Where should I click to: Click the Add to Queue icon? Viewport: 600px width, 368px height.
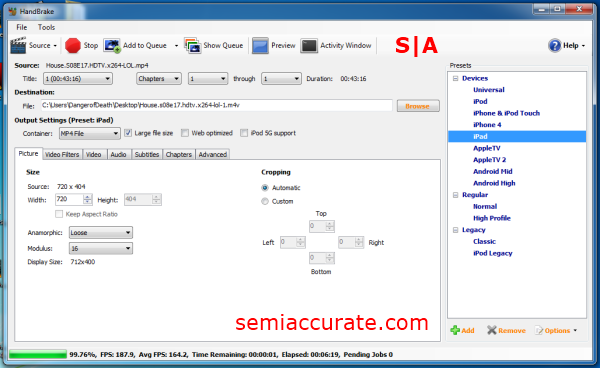pos(112,46)
